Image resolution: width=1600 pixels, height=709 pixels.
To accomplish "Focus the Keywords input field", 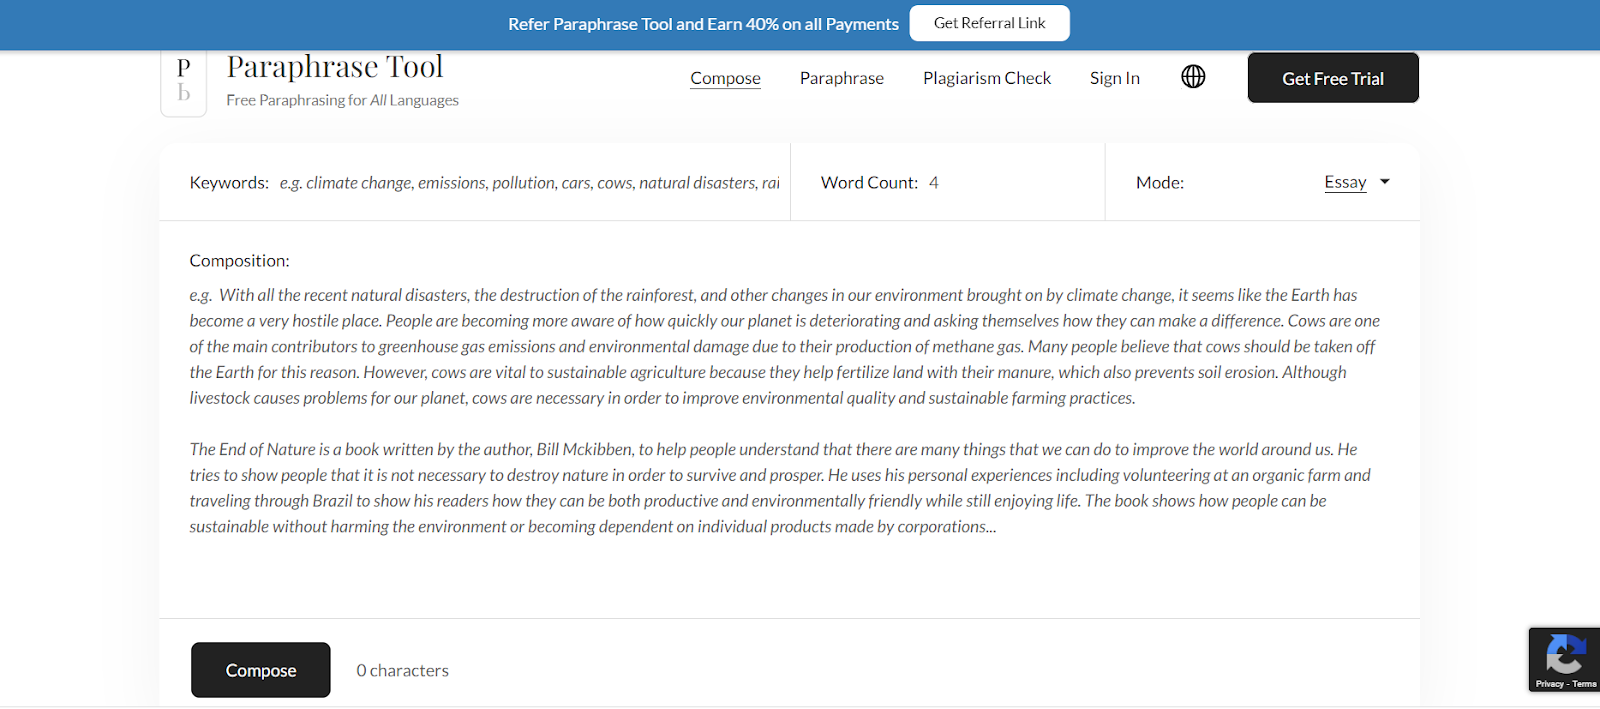I will pyautogui.click(x=529, y=183).
